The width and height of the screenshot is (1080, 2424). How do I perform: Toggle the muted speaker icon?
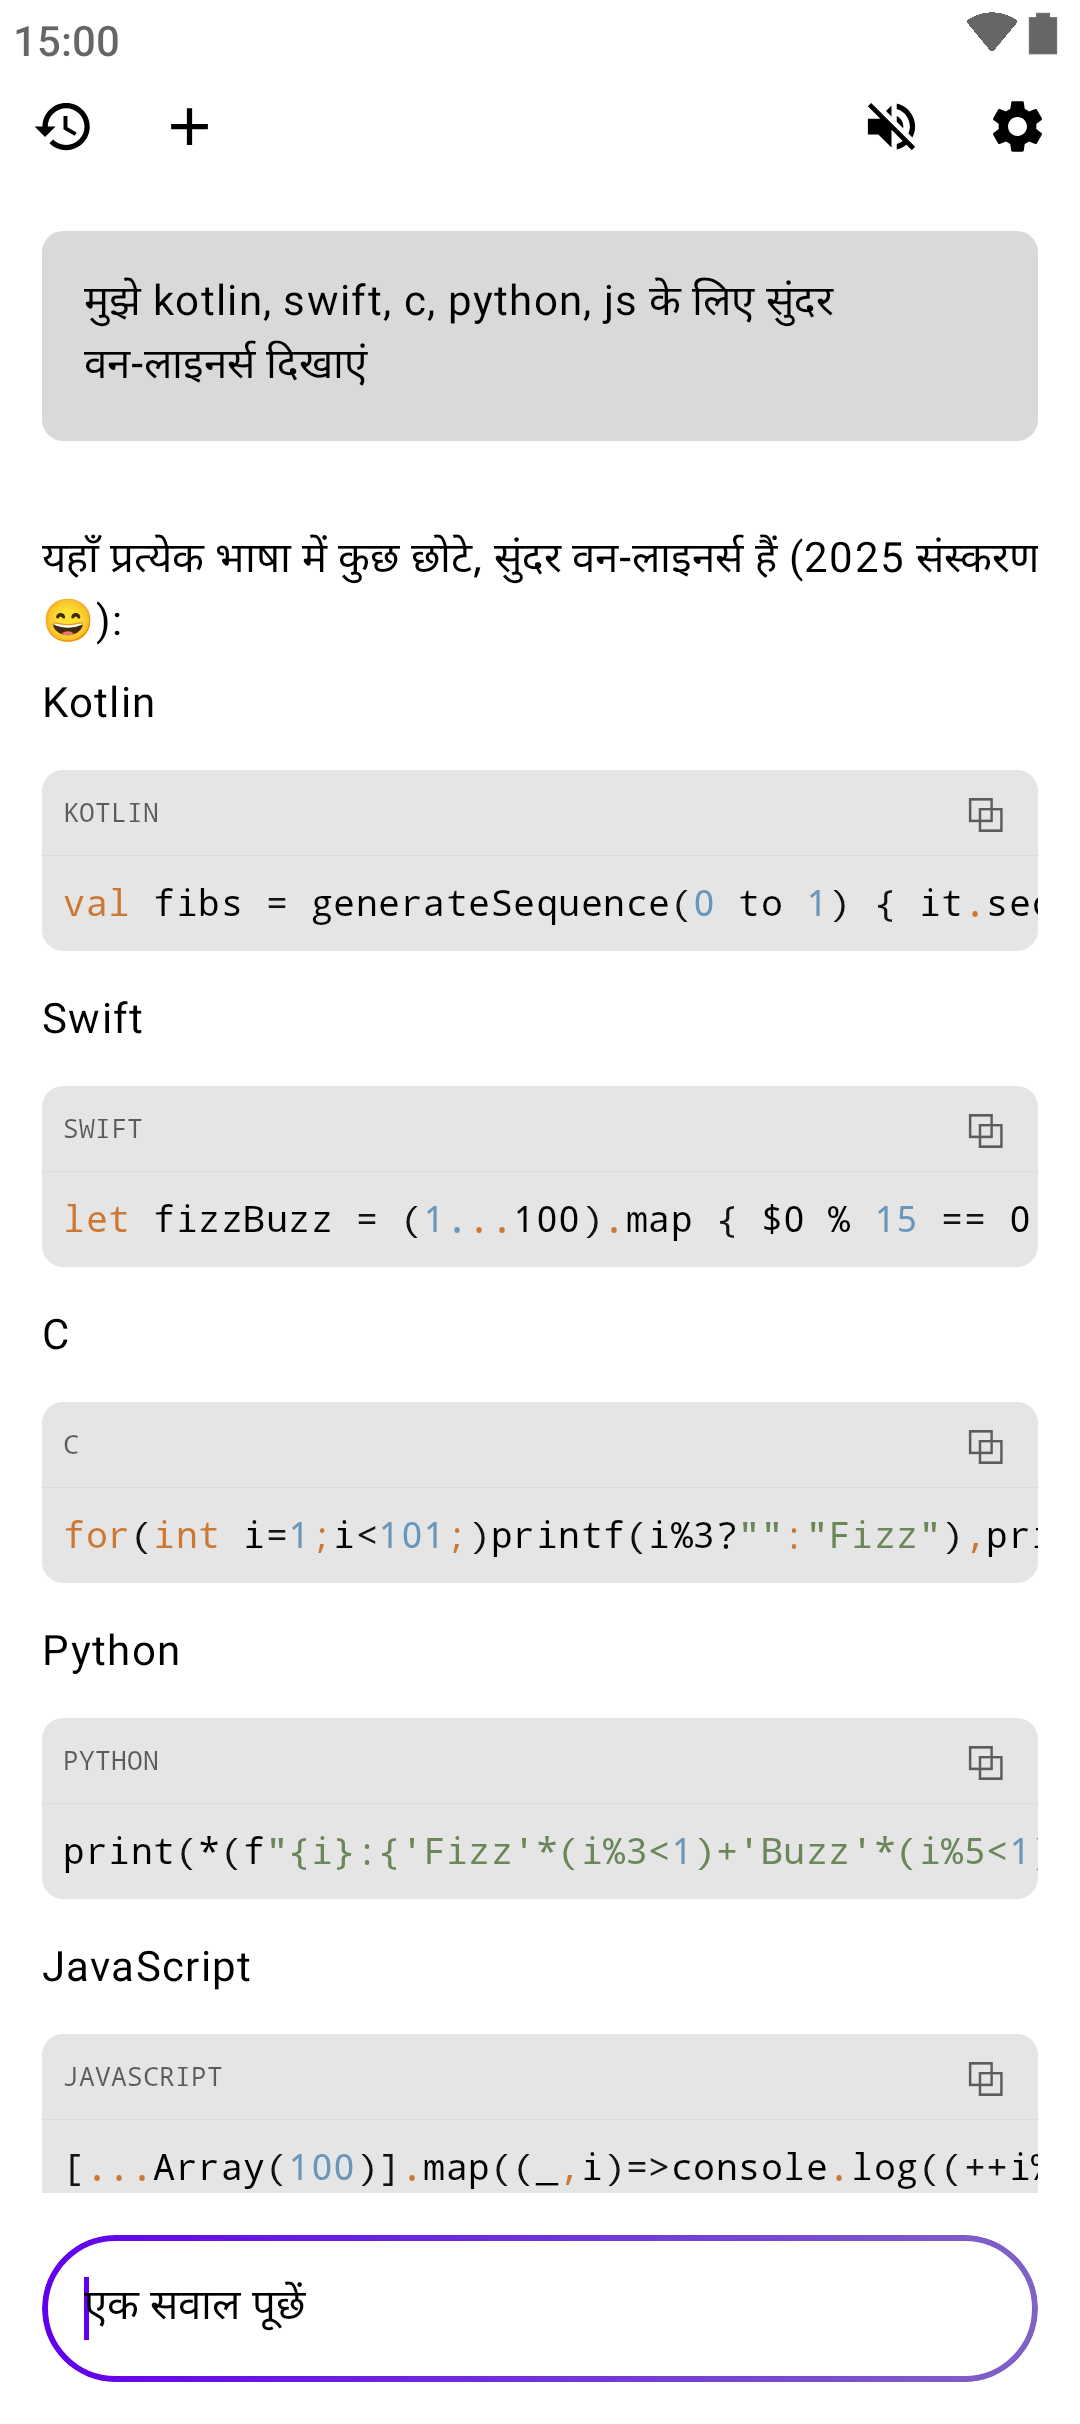click(891, 127)
